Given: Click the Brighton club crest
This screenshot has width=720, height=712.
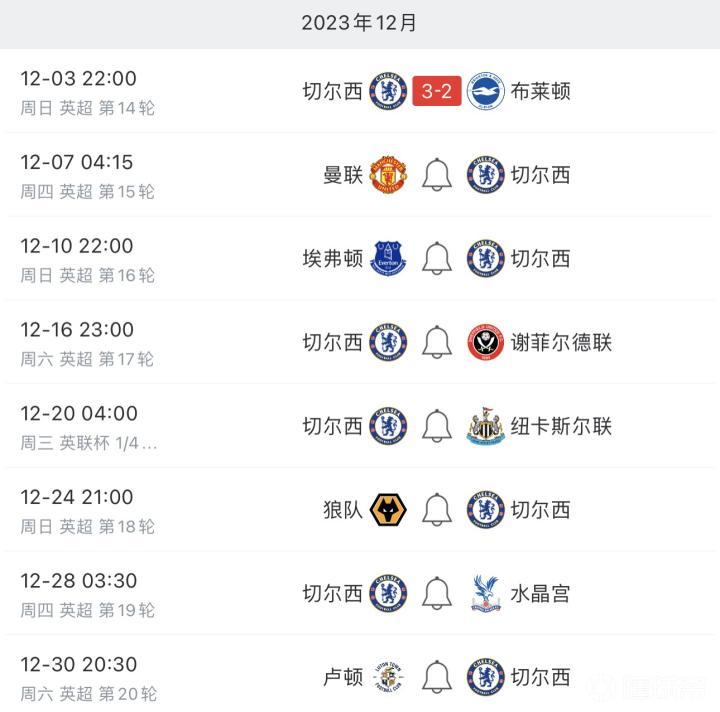Looking at the screenshot, I should click(x=486, y=92).
